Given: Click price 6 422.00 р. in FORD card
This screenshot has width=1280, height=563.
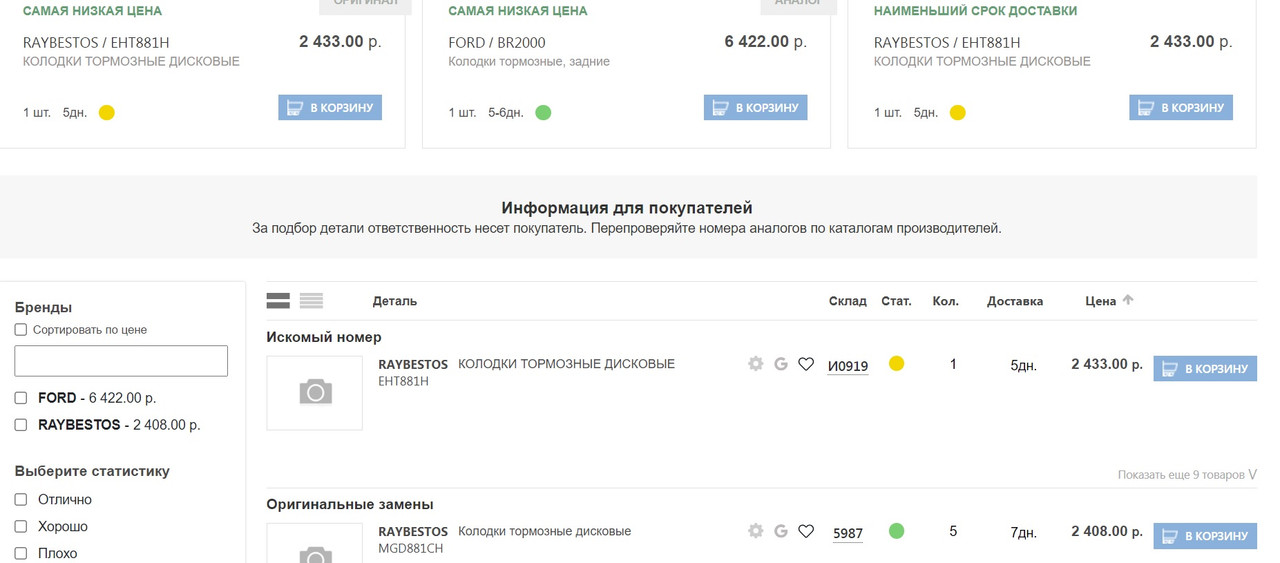Looking at the screenshot, I should 765,41.
